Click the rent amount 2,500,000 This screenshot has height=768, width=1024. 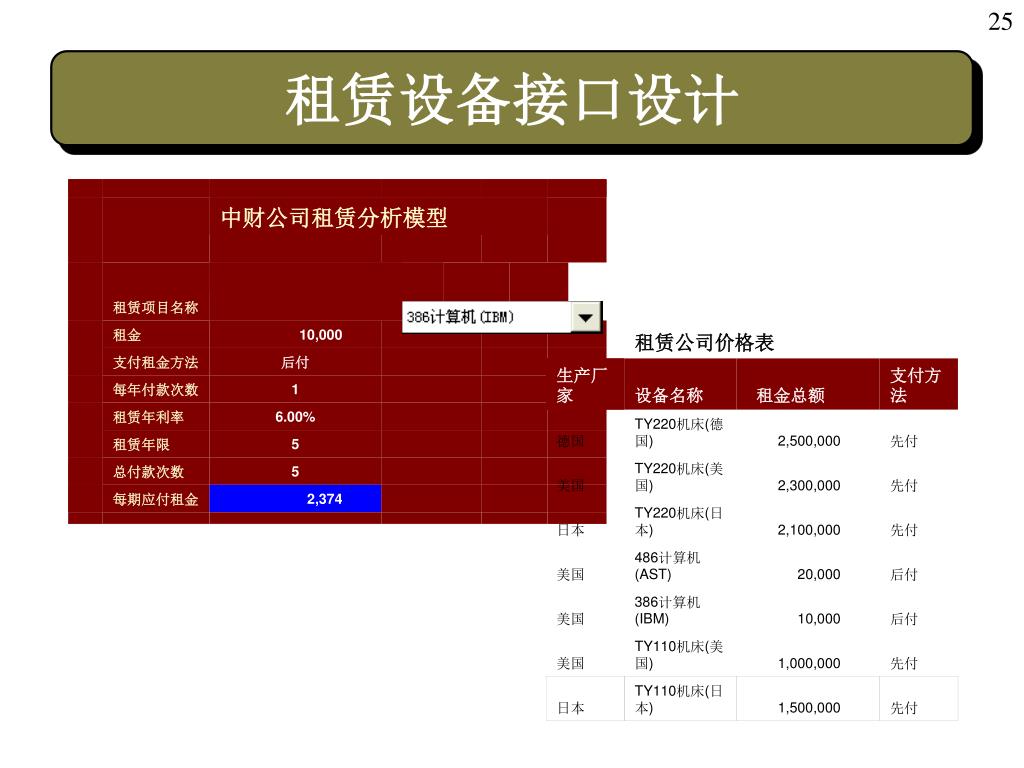click(808, 441)
